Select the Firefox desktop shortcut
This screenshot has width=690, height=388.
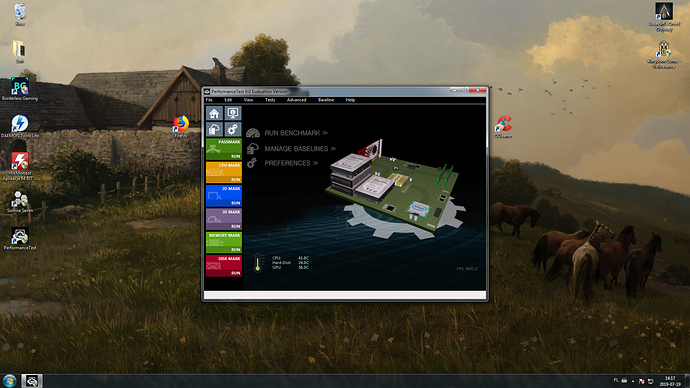[181, 127]
